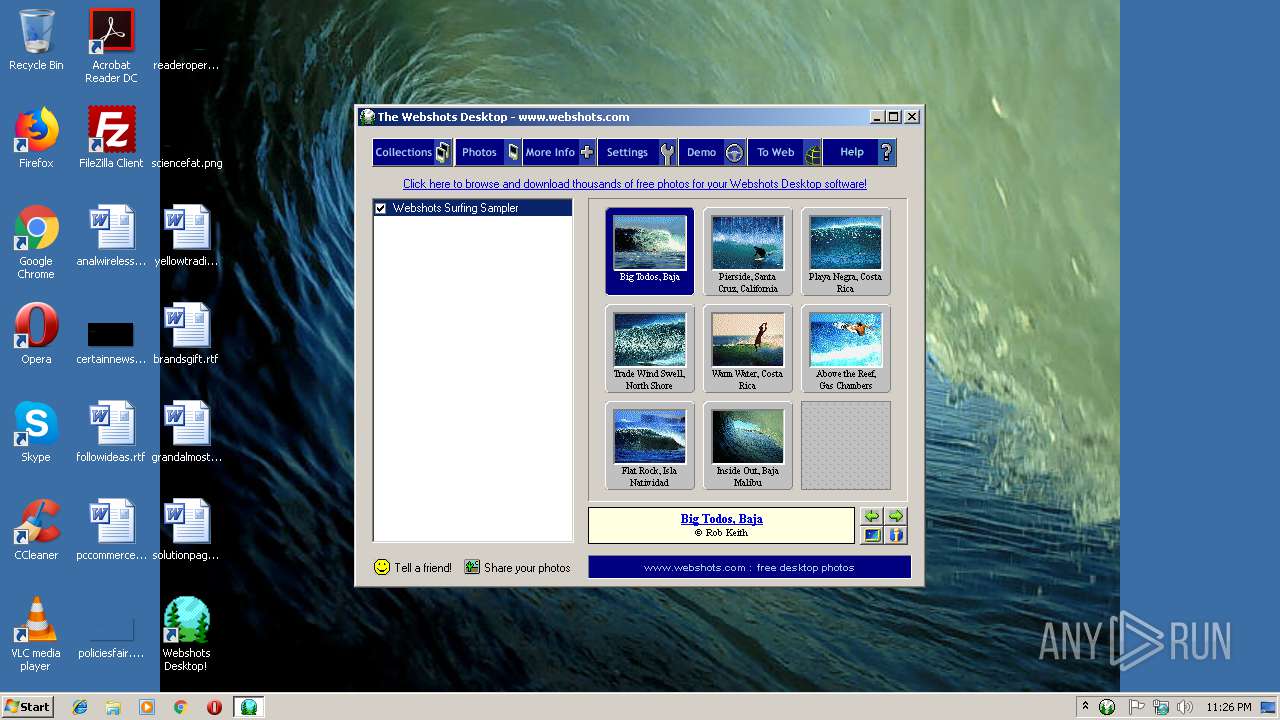This screenshot has height=720, width=1280.
Task: Select the brandsgift.rtf document icon
Action: (x=187, y=334)
